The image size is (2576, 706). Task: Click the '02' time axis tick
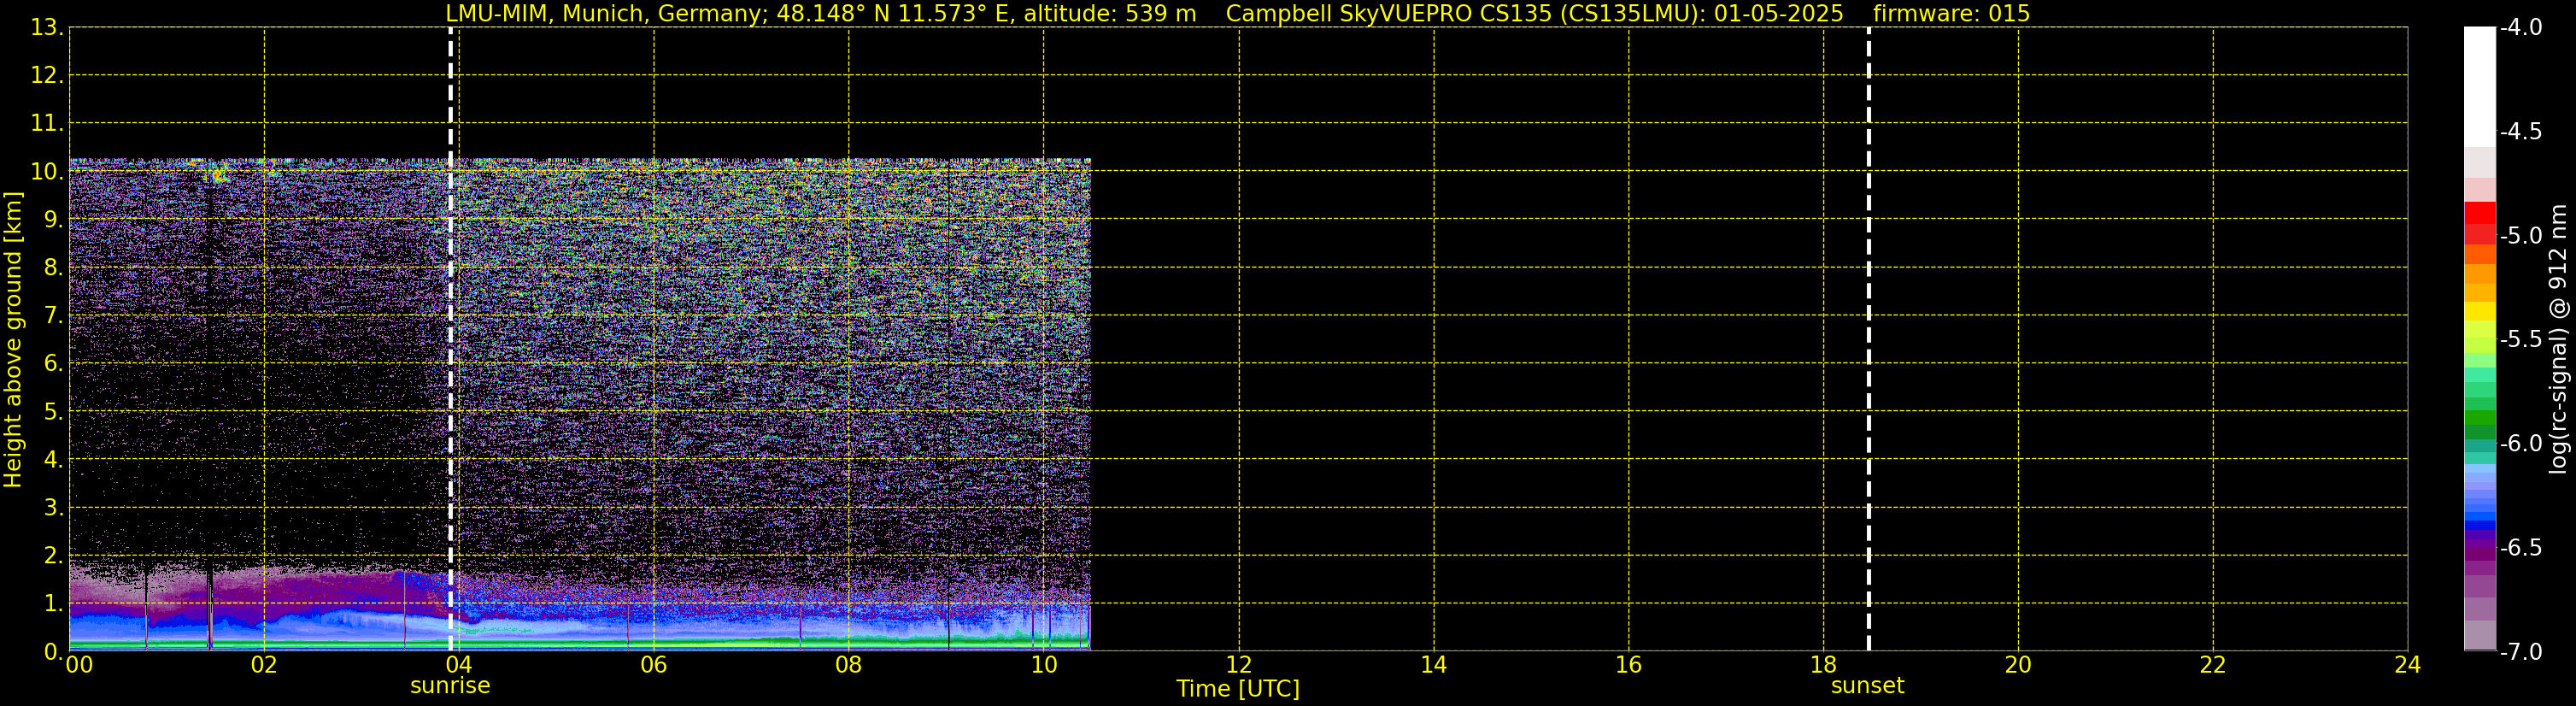pos(264,665)
